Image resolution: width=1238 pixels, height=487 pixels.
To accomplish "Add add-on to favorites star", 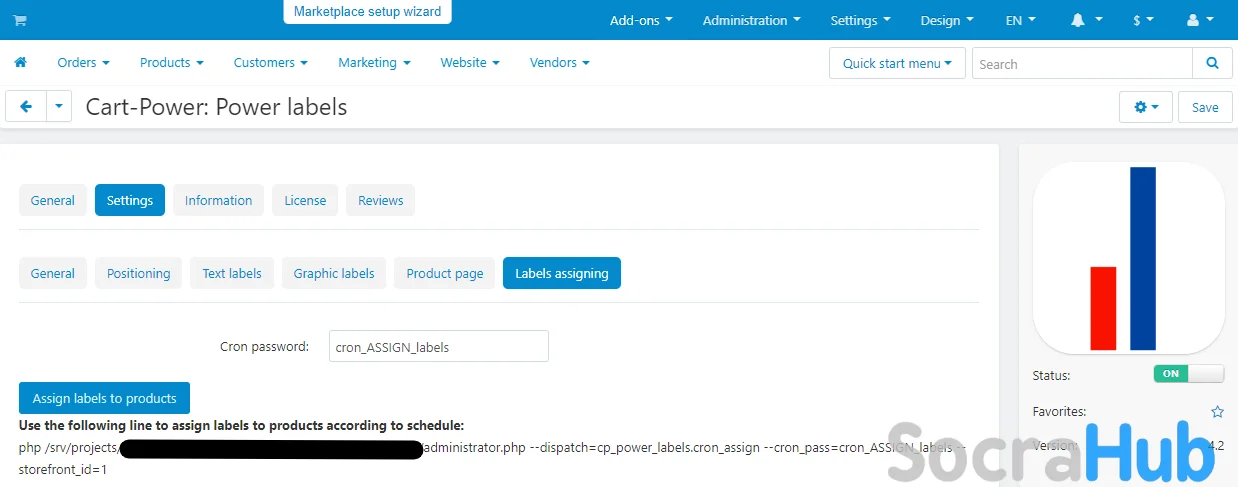I will (x=1217, y=411).
